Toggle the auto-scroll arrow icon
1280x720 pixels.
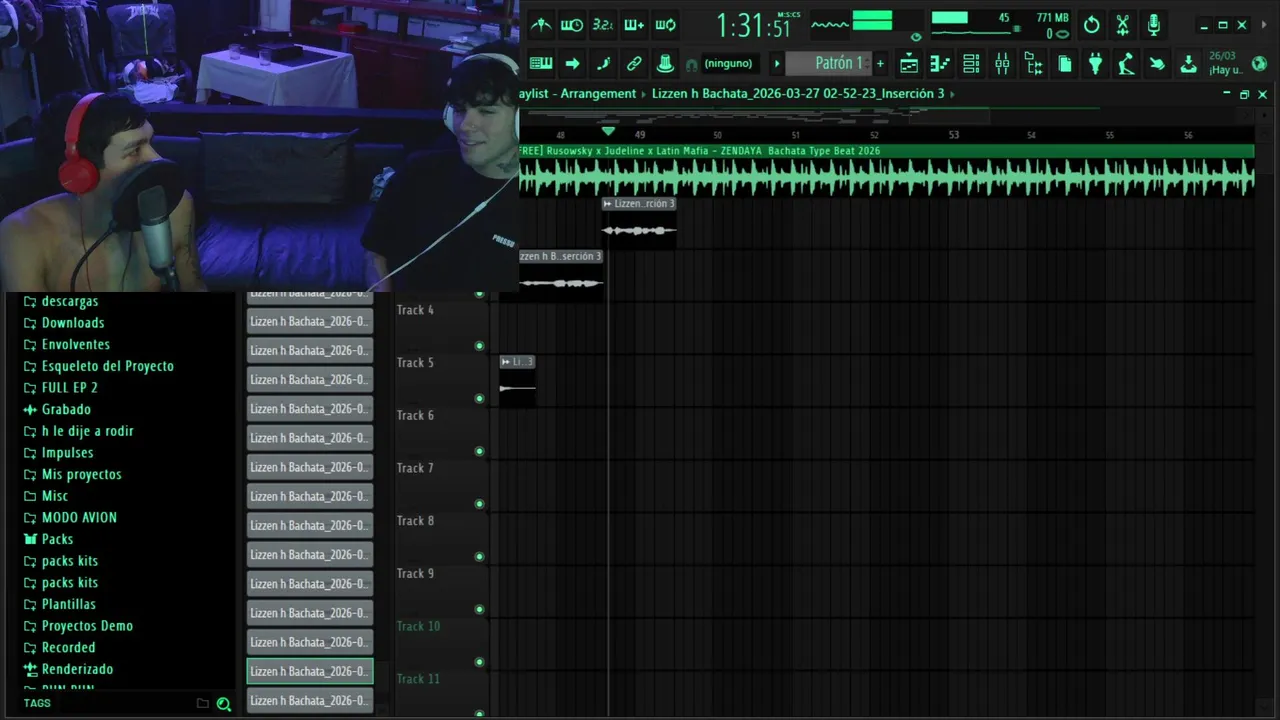[572, 64]
